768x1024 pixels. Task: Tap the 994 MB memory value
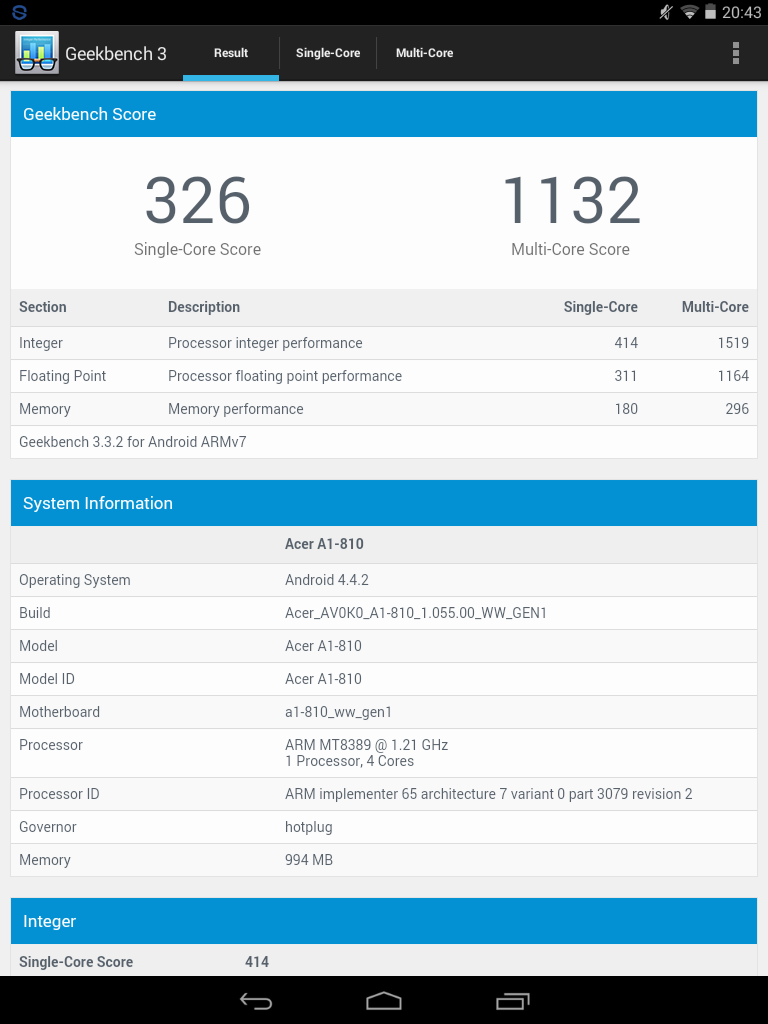click(309, 860)
